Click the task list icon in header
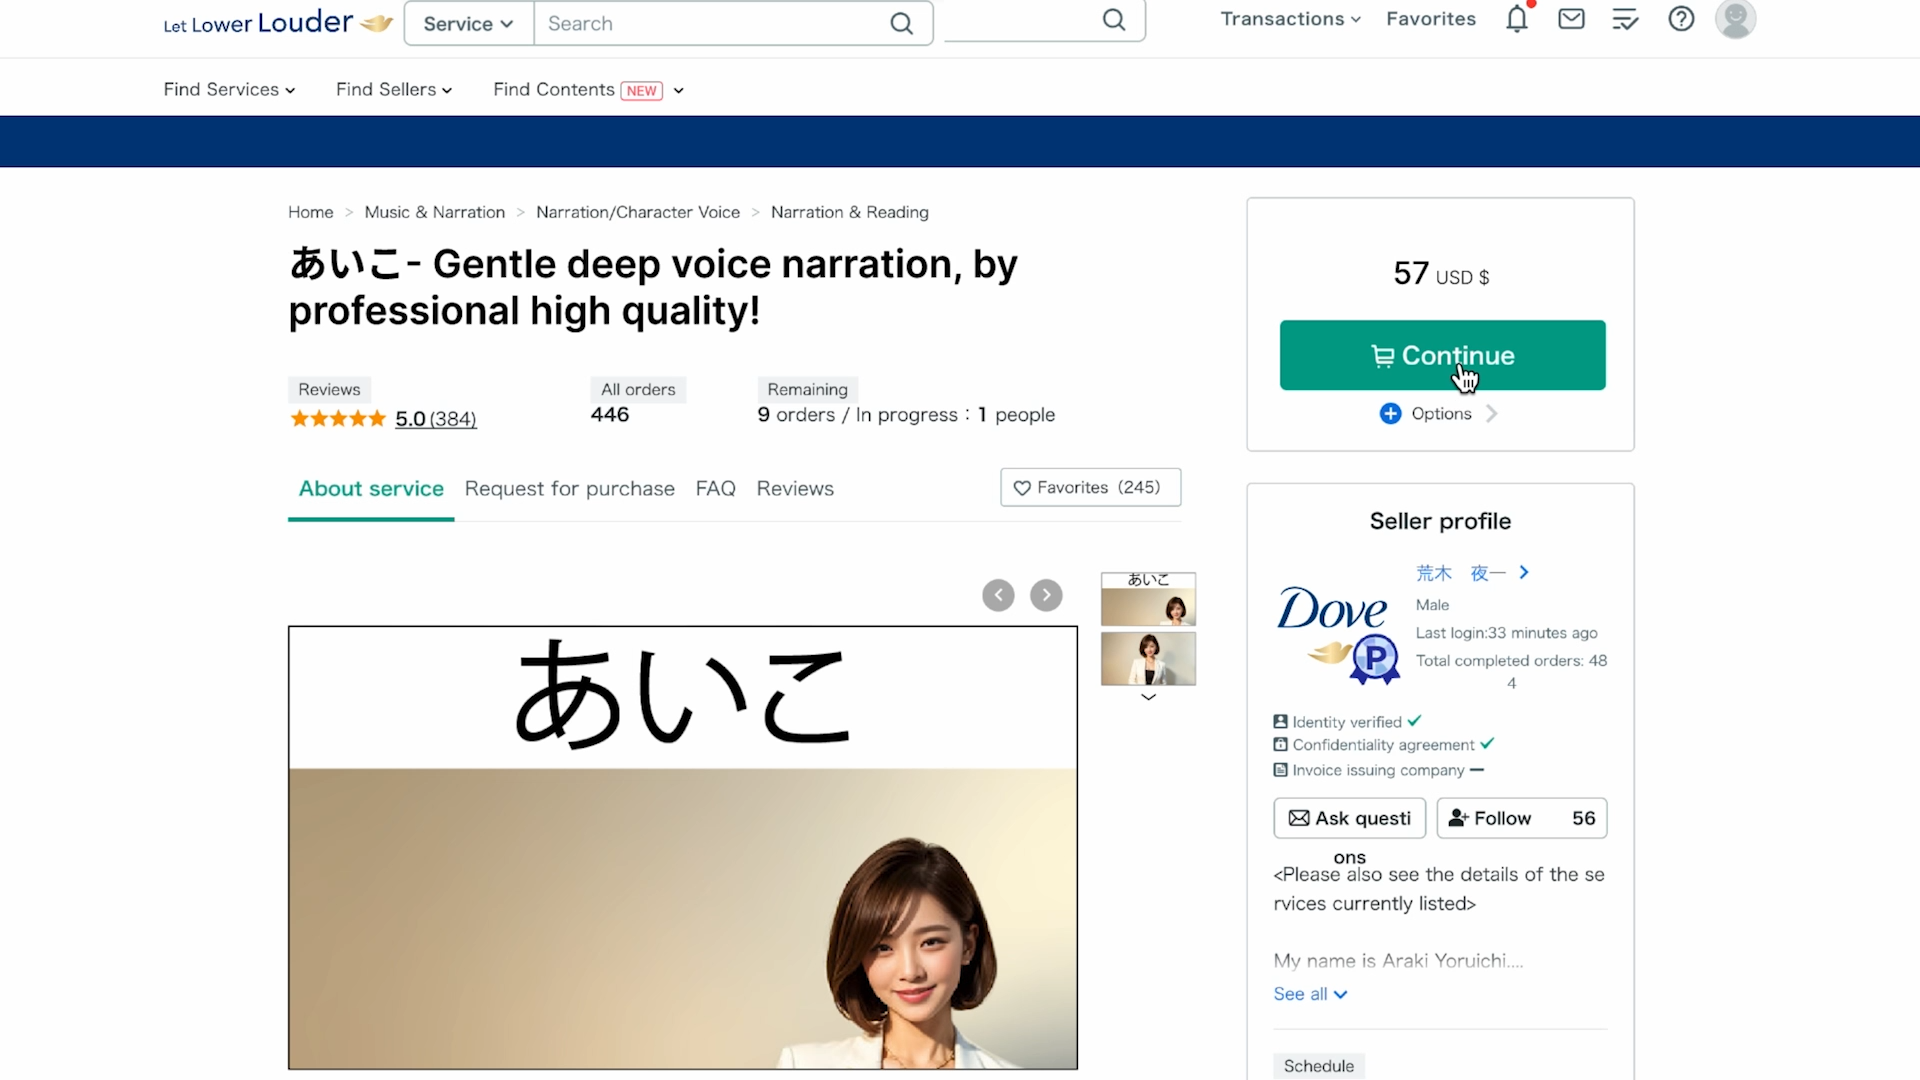The width and height of the screenshot is (1920, 1080). (x=1625, y=19)
